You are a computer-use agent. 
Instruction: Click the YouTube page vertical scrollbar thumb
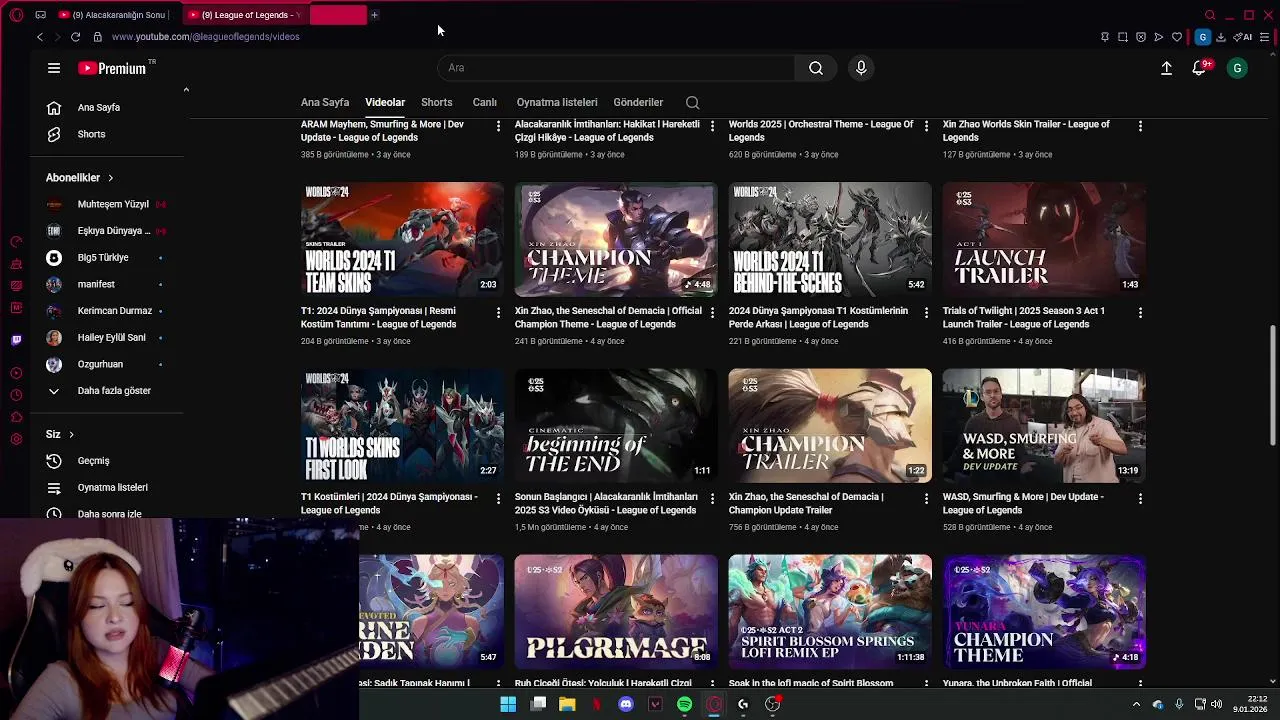tap(1273, 385)
